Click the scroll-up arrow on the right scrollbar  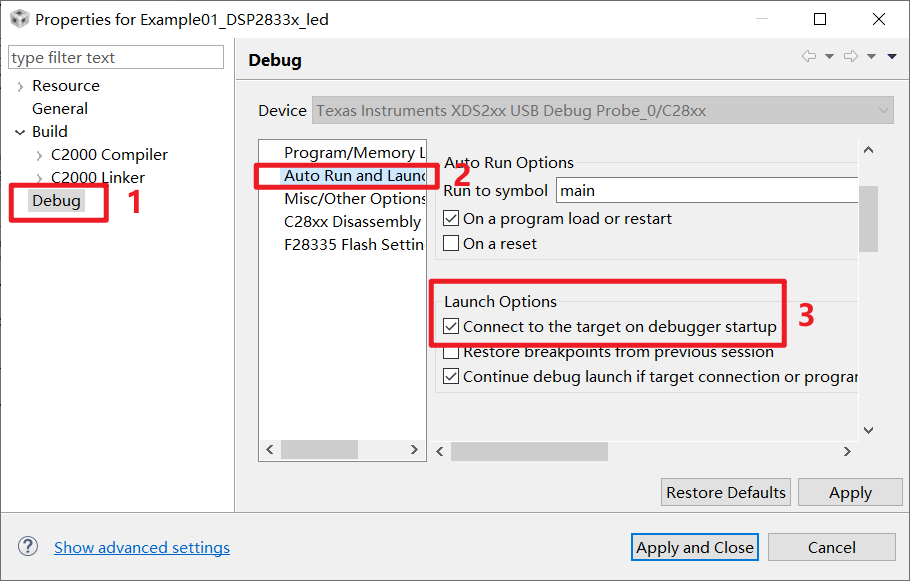click(x=868, y=149)
